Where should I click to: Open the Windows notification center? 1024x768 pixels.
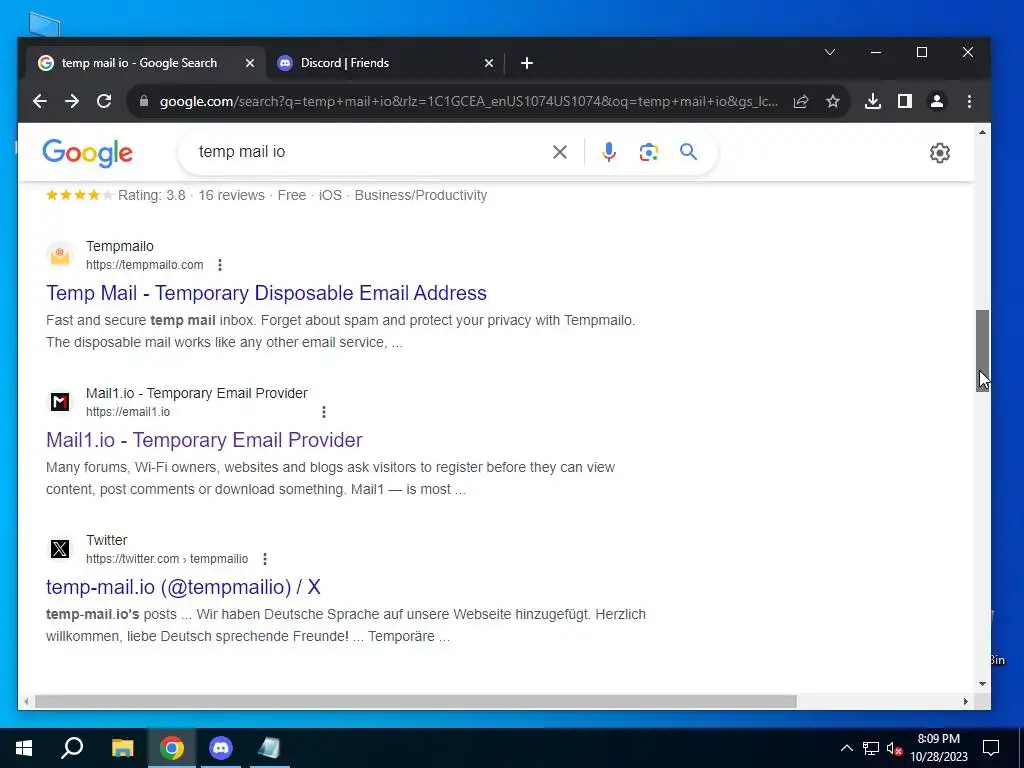tap(991, 748)
